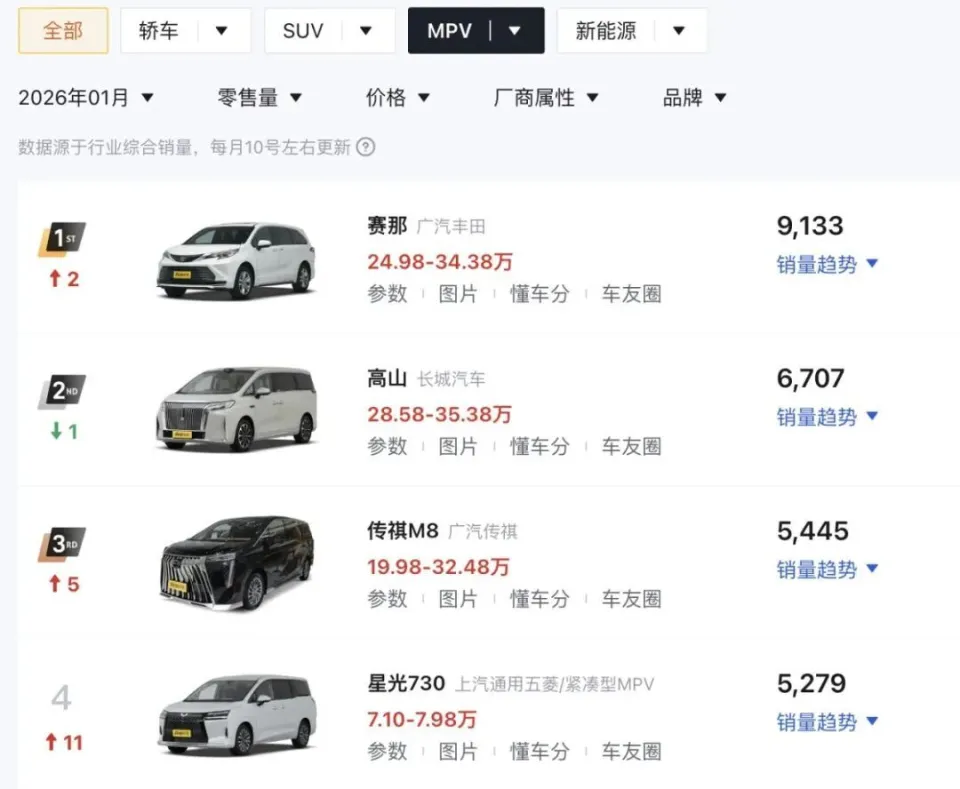This screenshot has height=789, width=960.
Task: Click the help question mark icon near data source text
Action: [367, 146]
